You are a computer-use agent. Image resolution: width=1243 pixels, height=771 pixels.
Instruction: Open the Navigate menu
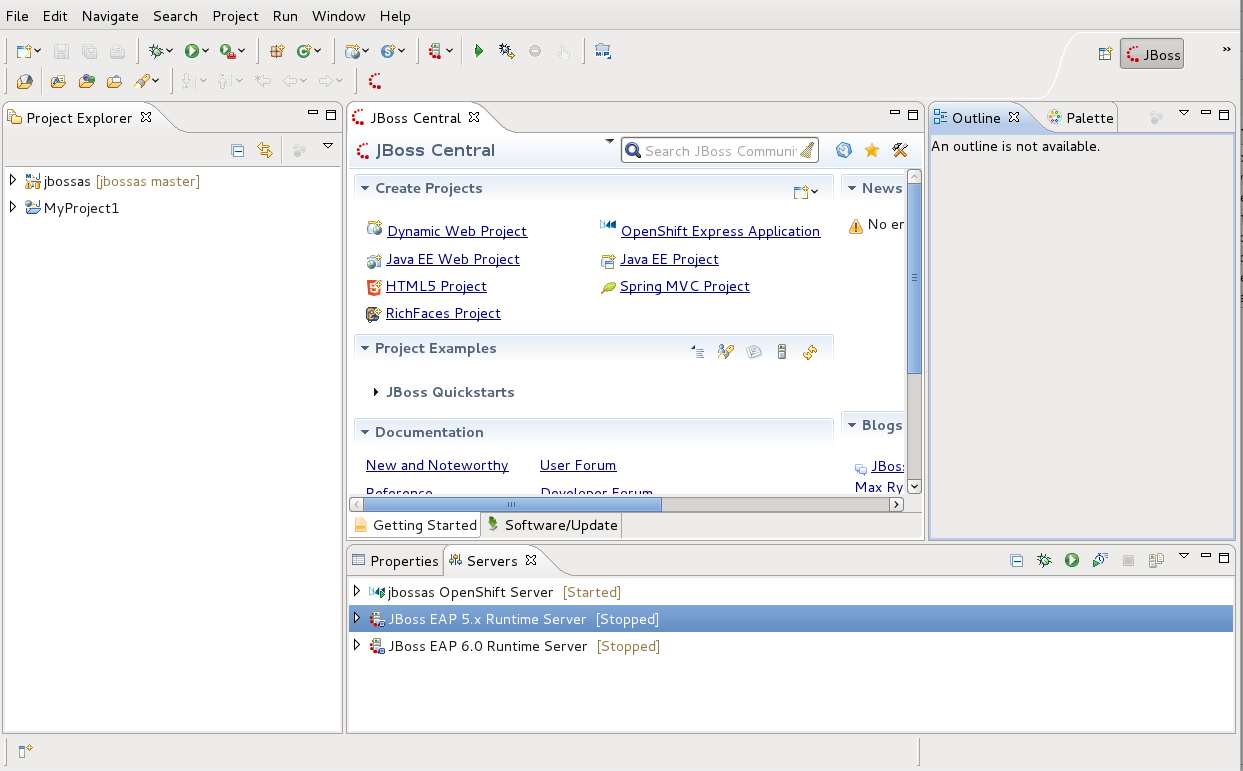tap(110, 16)
